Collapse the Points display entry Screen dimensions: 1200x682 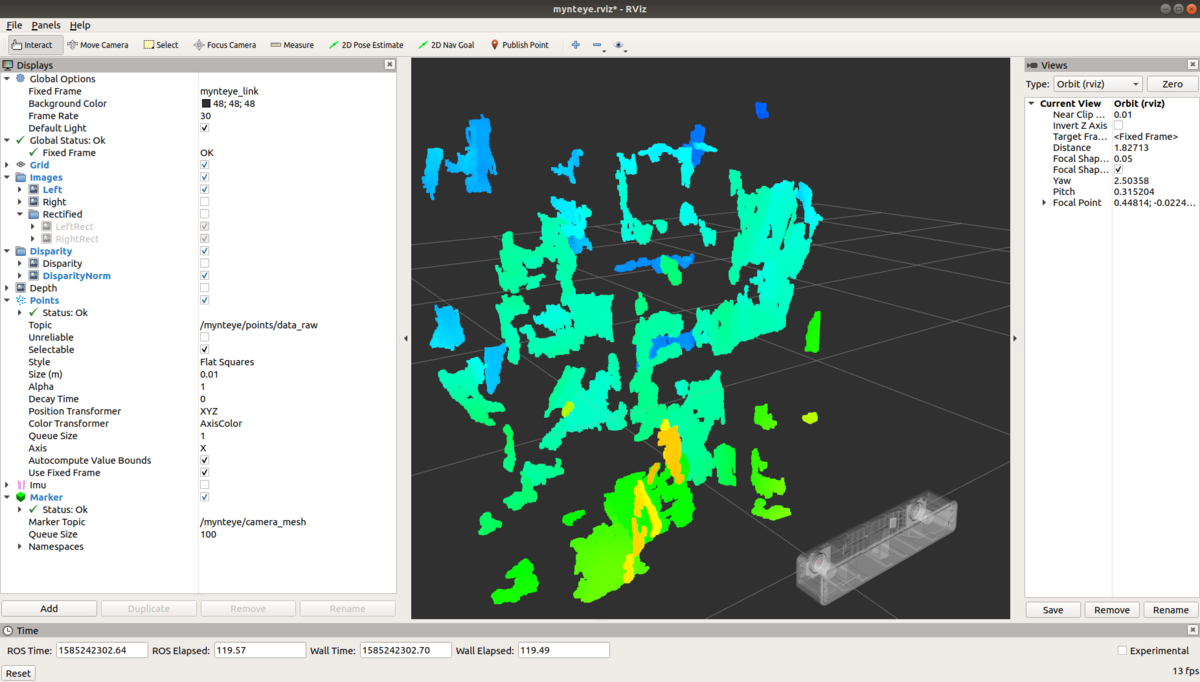coord(7,300)
